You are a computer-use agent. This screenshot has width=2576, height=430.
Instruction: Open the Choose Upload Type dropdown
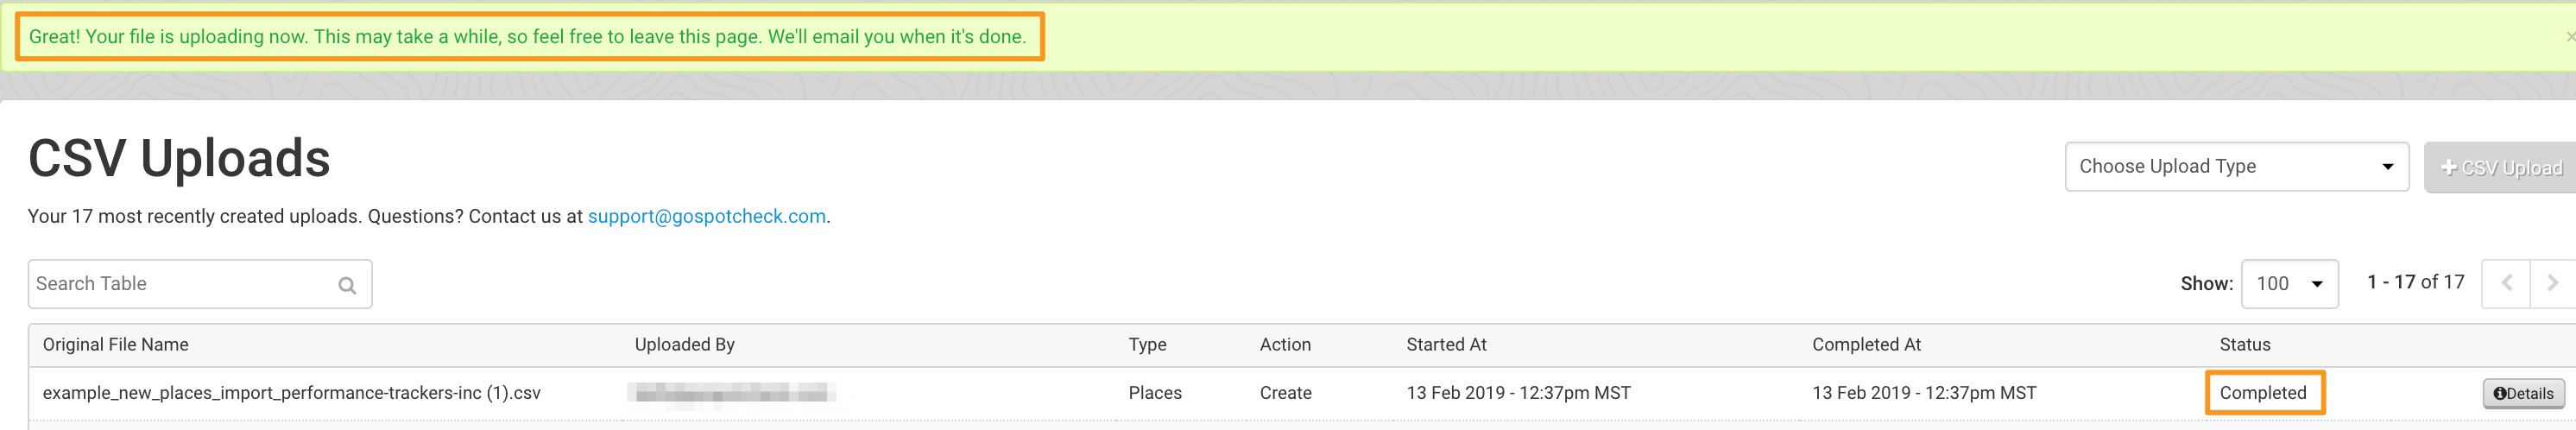[x=2236, y=166]
